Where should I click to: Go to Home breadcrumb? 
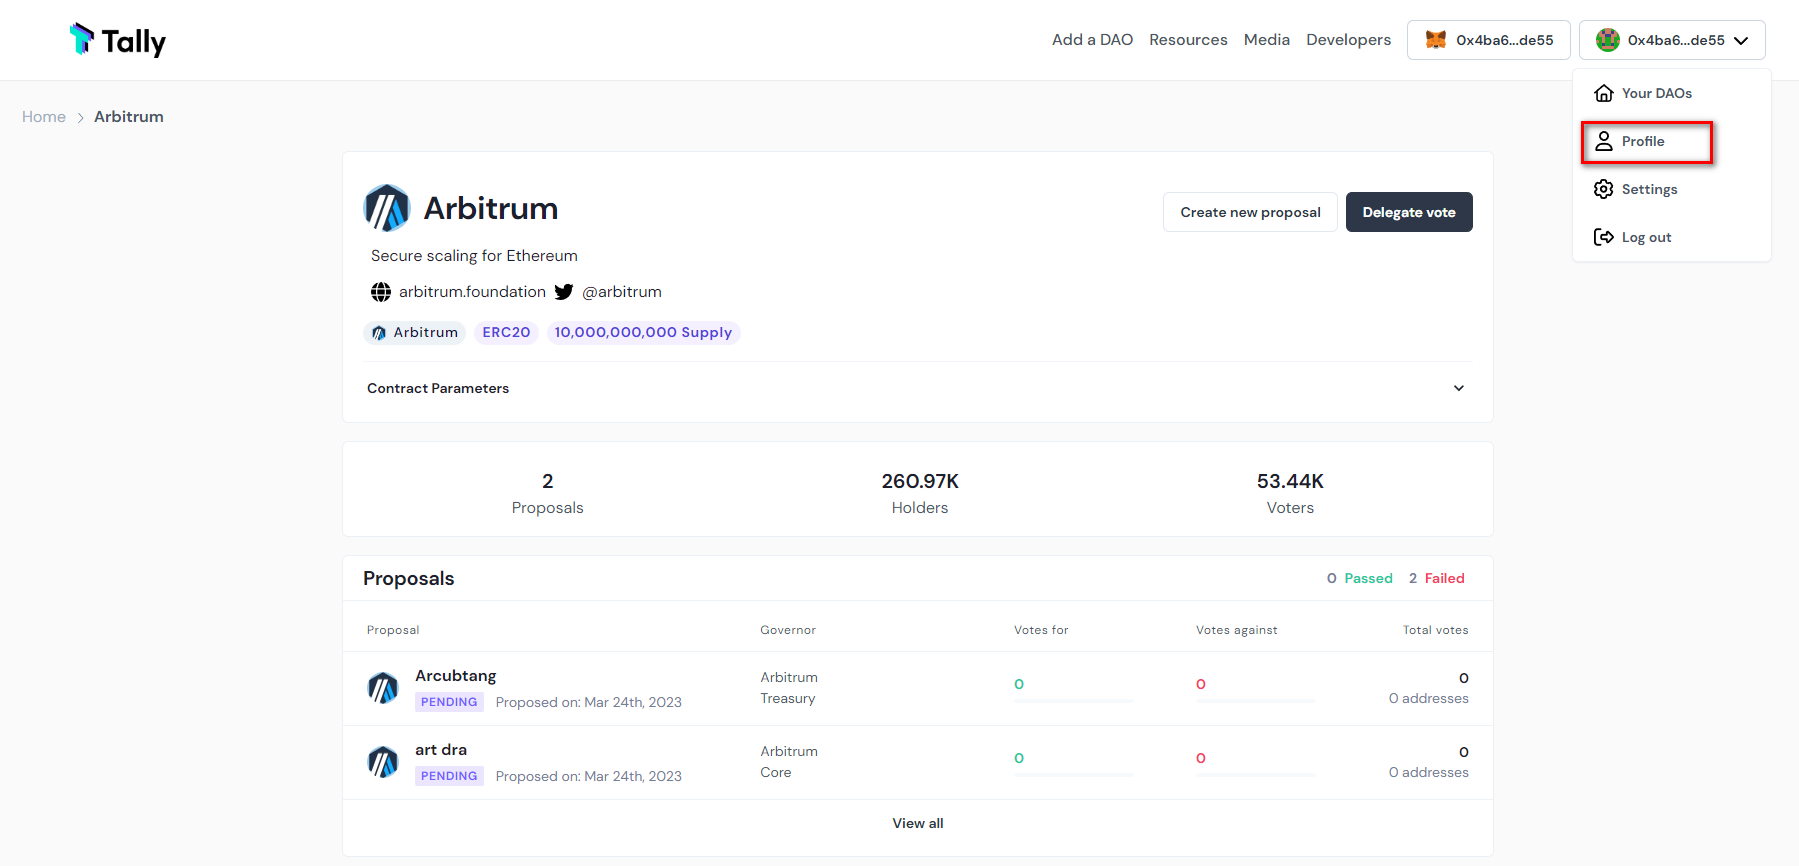[44, 117]
